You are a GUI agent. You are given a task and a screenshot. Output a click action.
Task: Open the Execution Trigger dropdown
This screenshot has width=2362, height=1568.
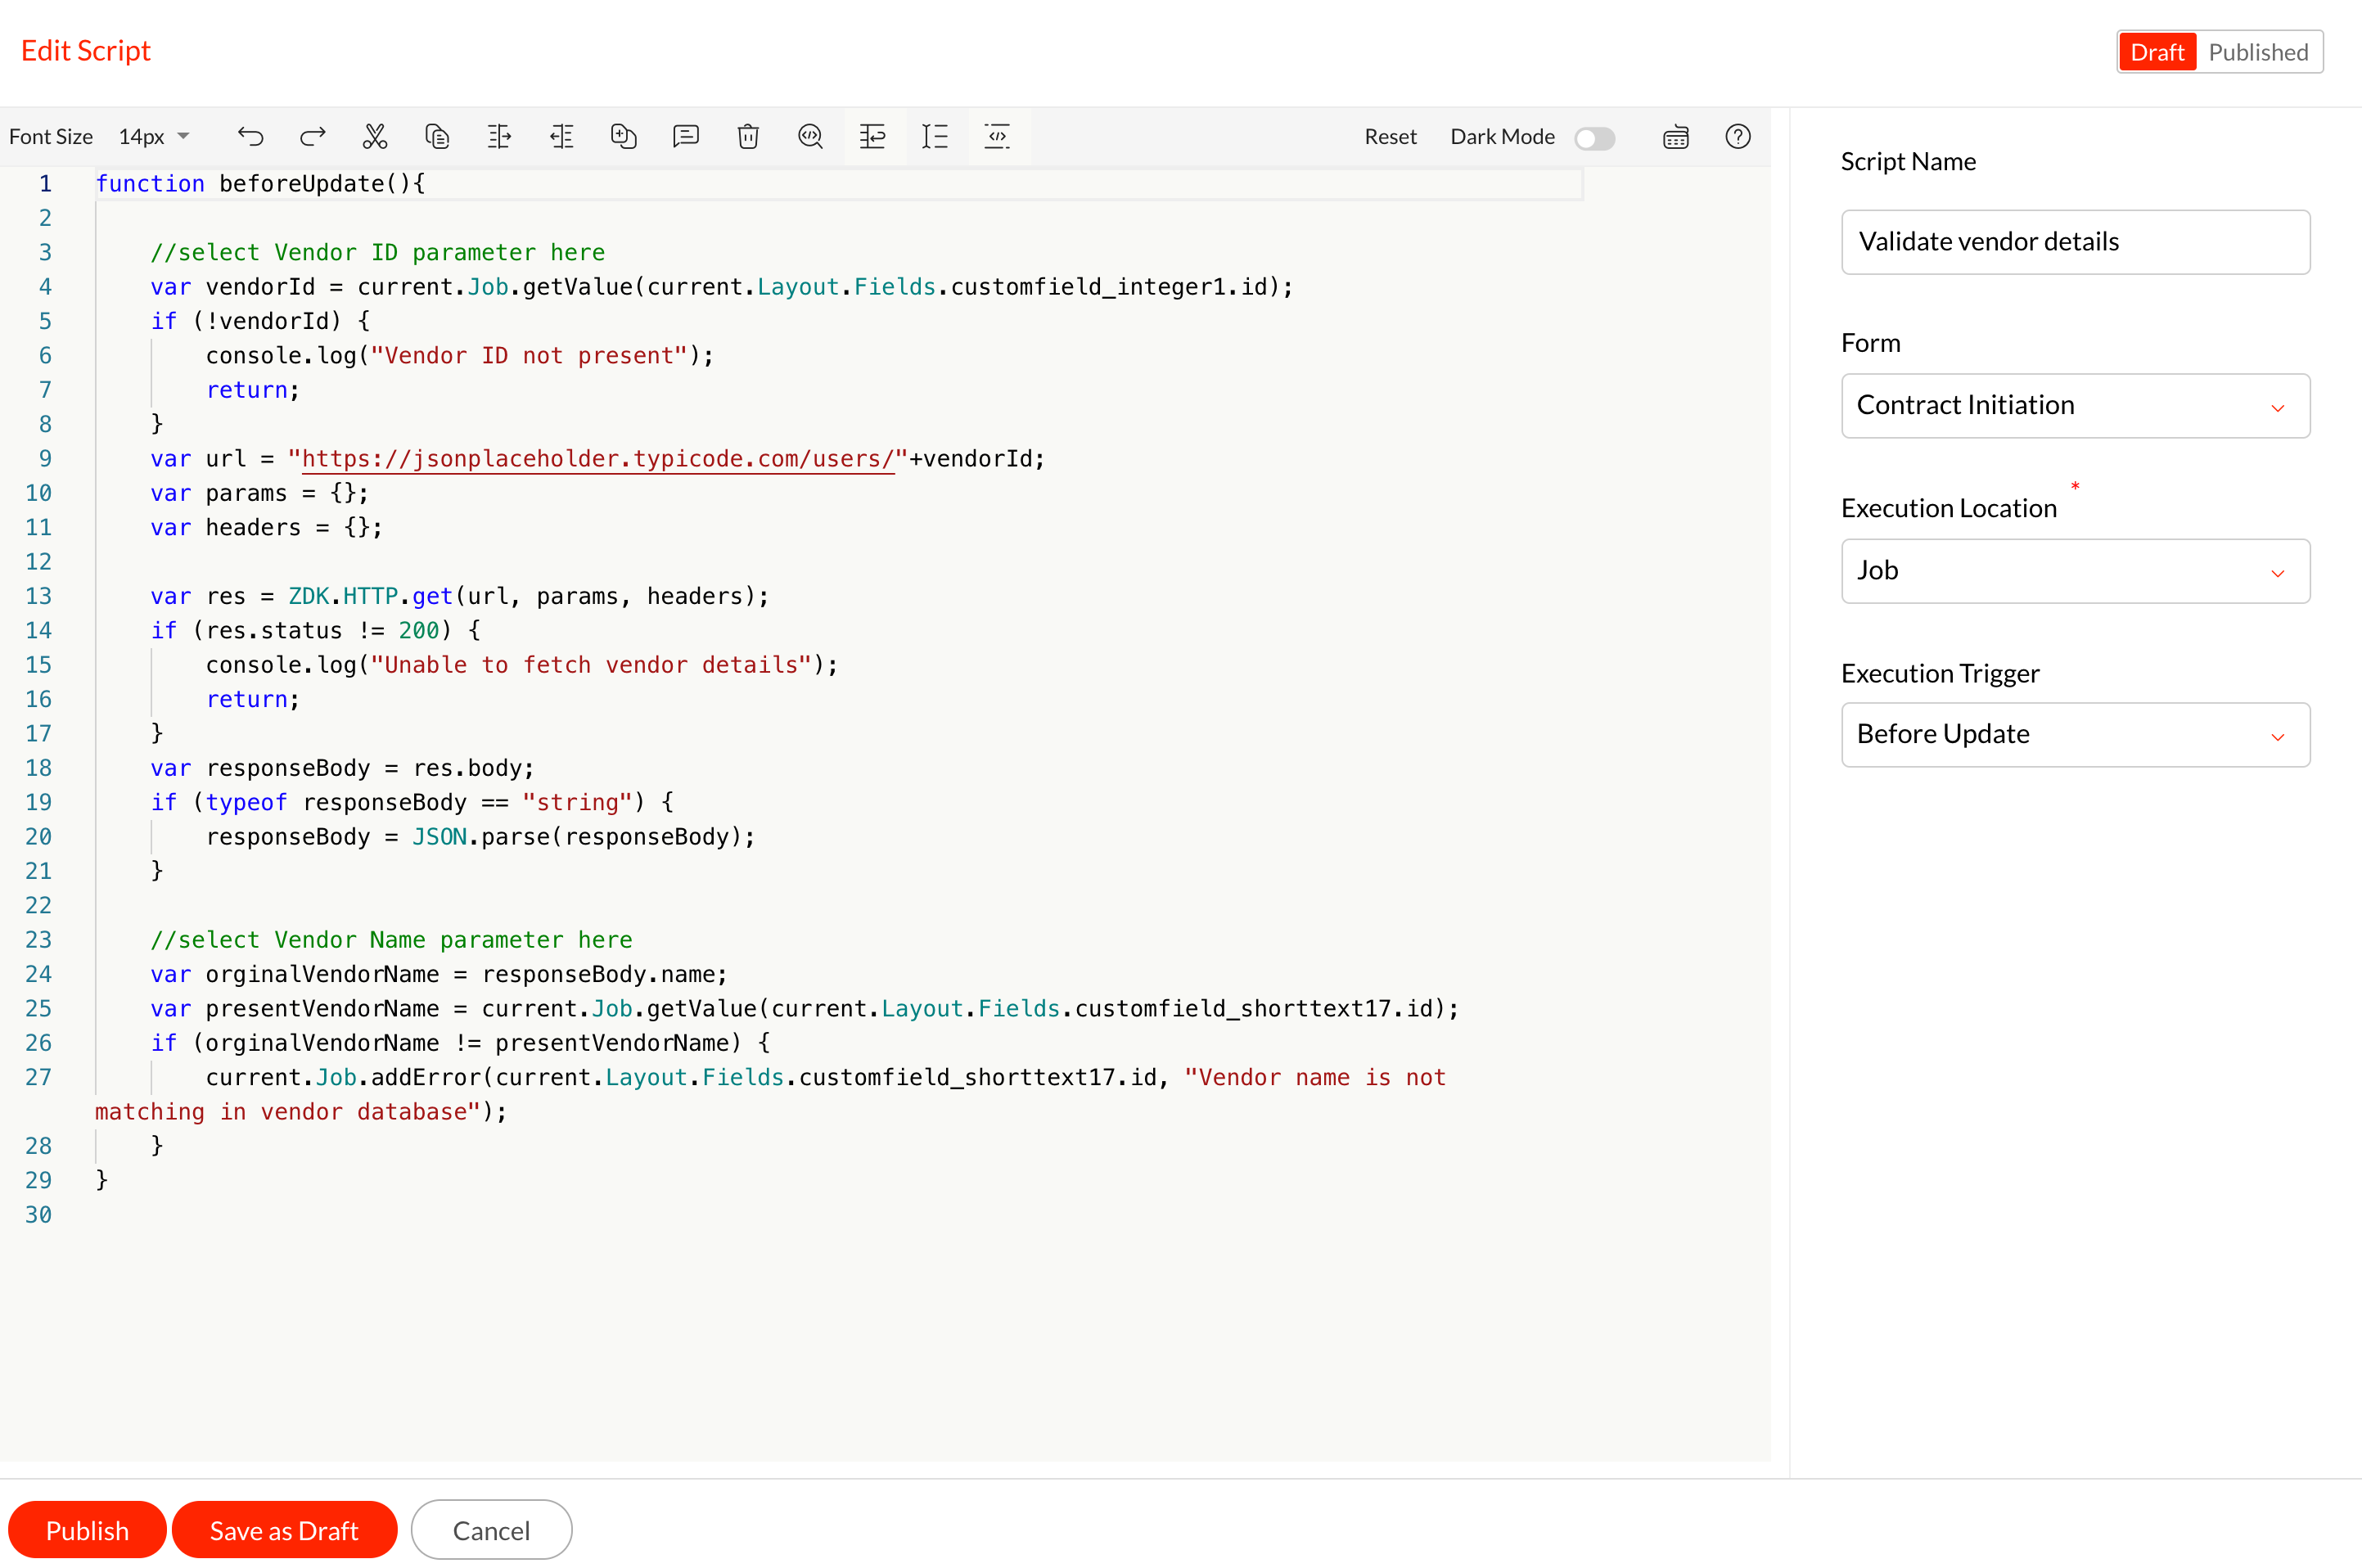[x=2075, y=734]
